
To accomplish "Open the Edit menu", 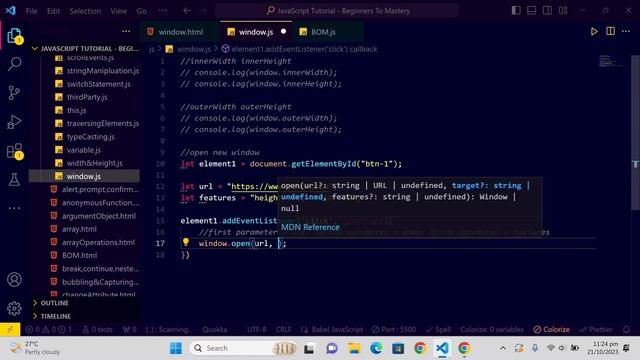I will (x=53, y=11).
